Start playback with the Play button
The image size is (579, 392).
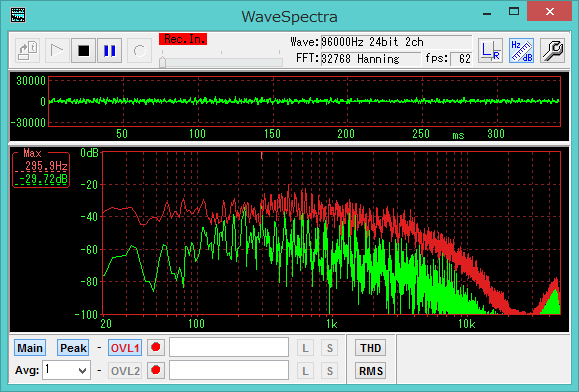coord(57,51)
